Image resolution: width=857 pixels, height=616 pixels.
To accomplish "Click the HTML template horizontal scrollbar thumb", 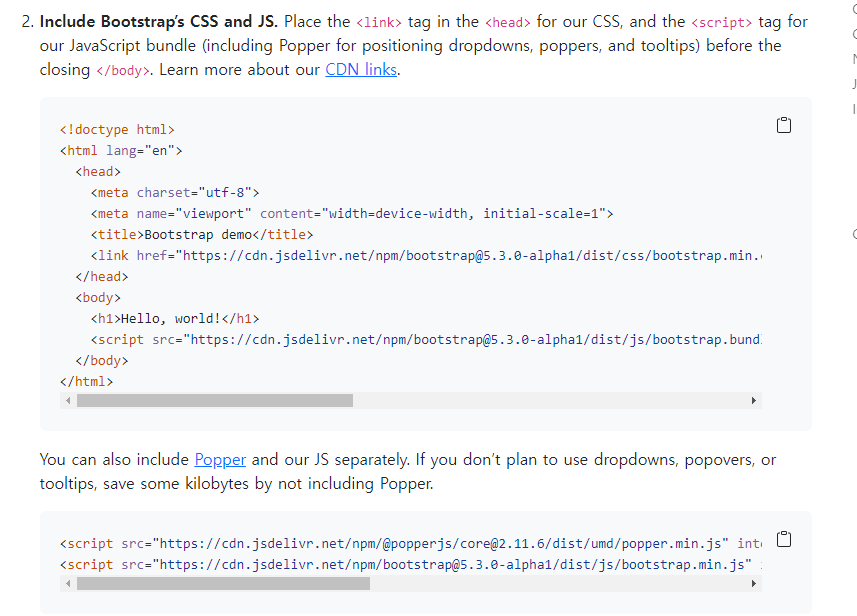I will pyautogui.click(x=215, y=401).
